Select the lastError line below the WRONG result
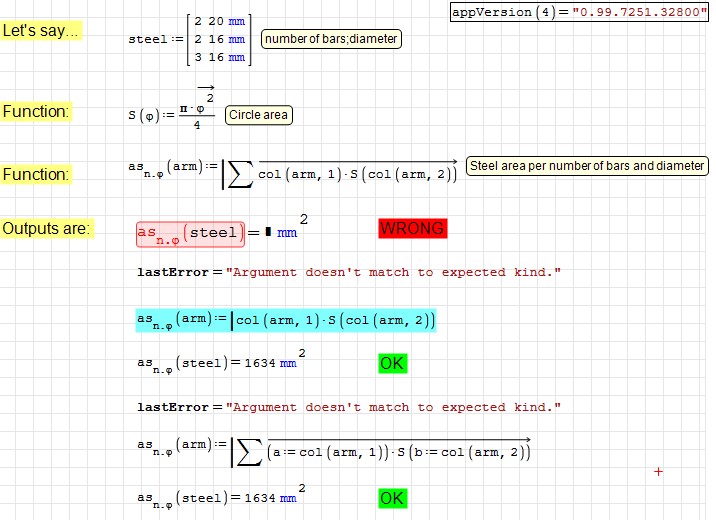The image size is (716, 520). point(349,272)
